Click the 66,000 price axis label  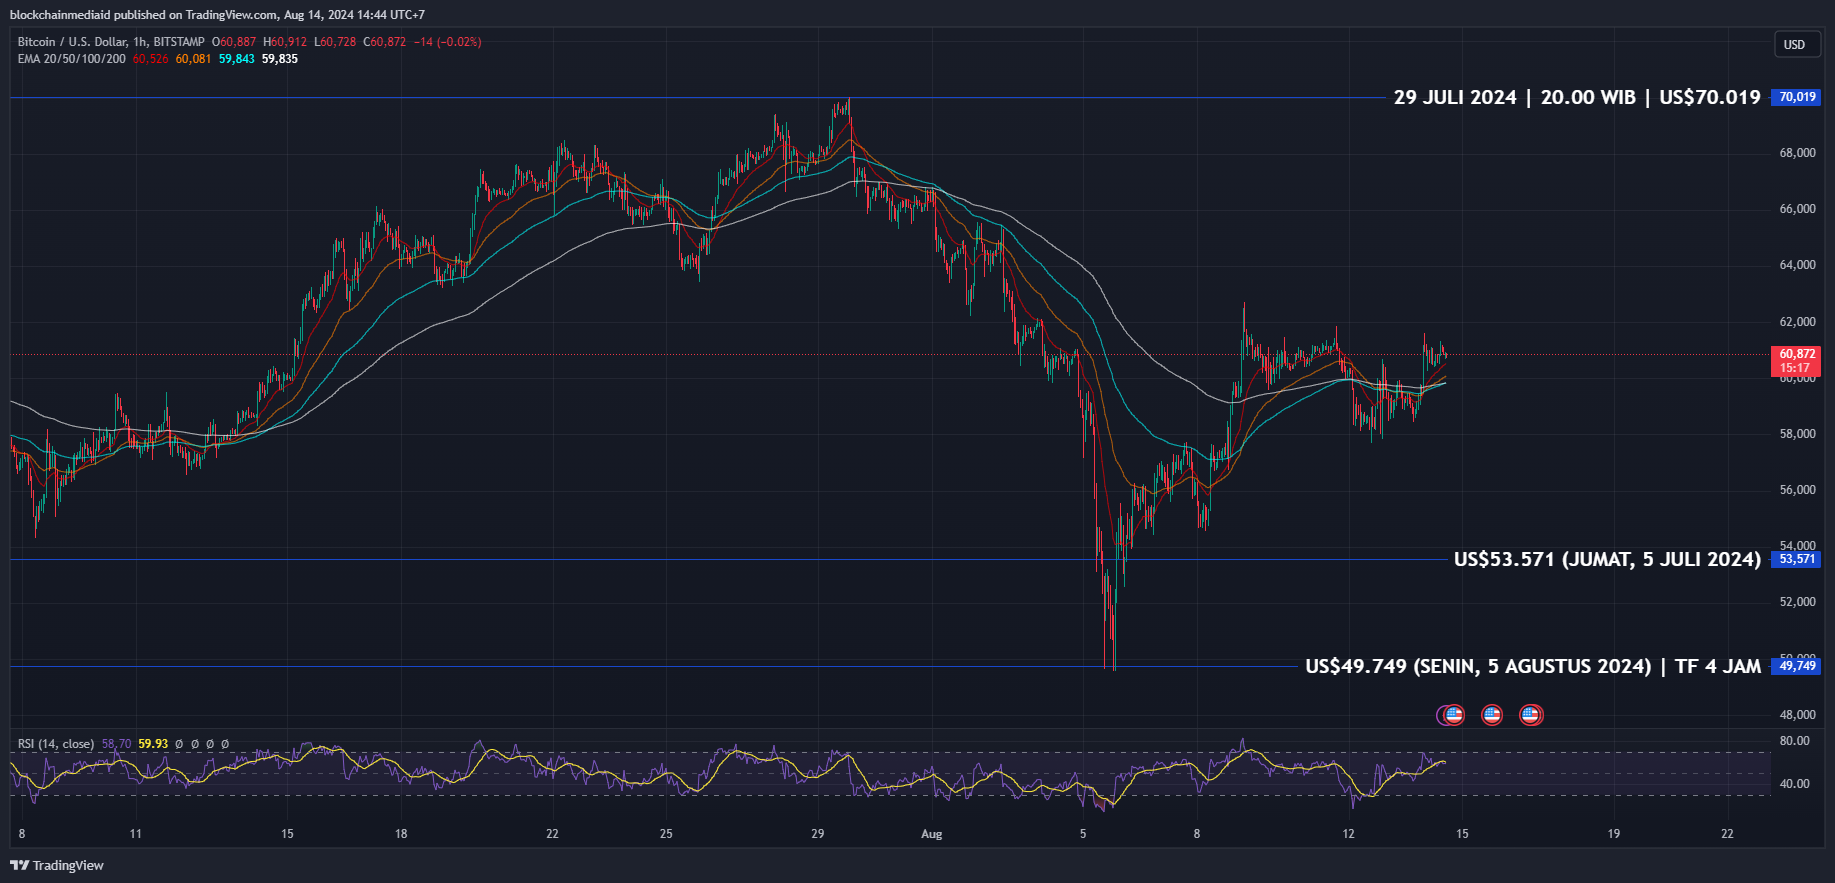(x=1797, y=209)
